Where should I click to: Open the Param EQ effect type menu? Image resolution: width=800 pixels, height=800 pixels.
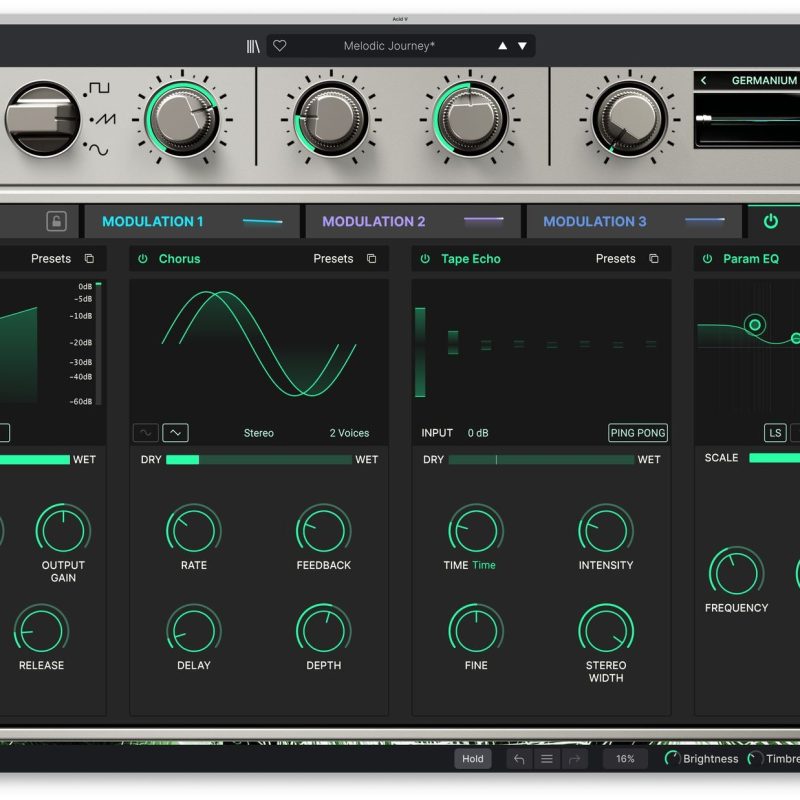751,259
